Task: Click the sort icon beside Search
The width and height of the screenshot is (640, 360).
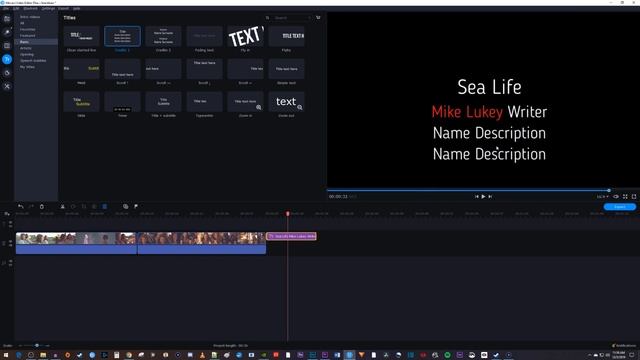Action: [x=267, y=18]
